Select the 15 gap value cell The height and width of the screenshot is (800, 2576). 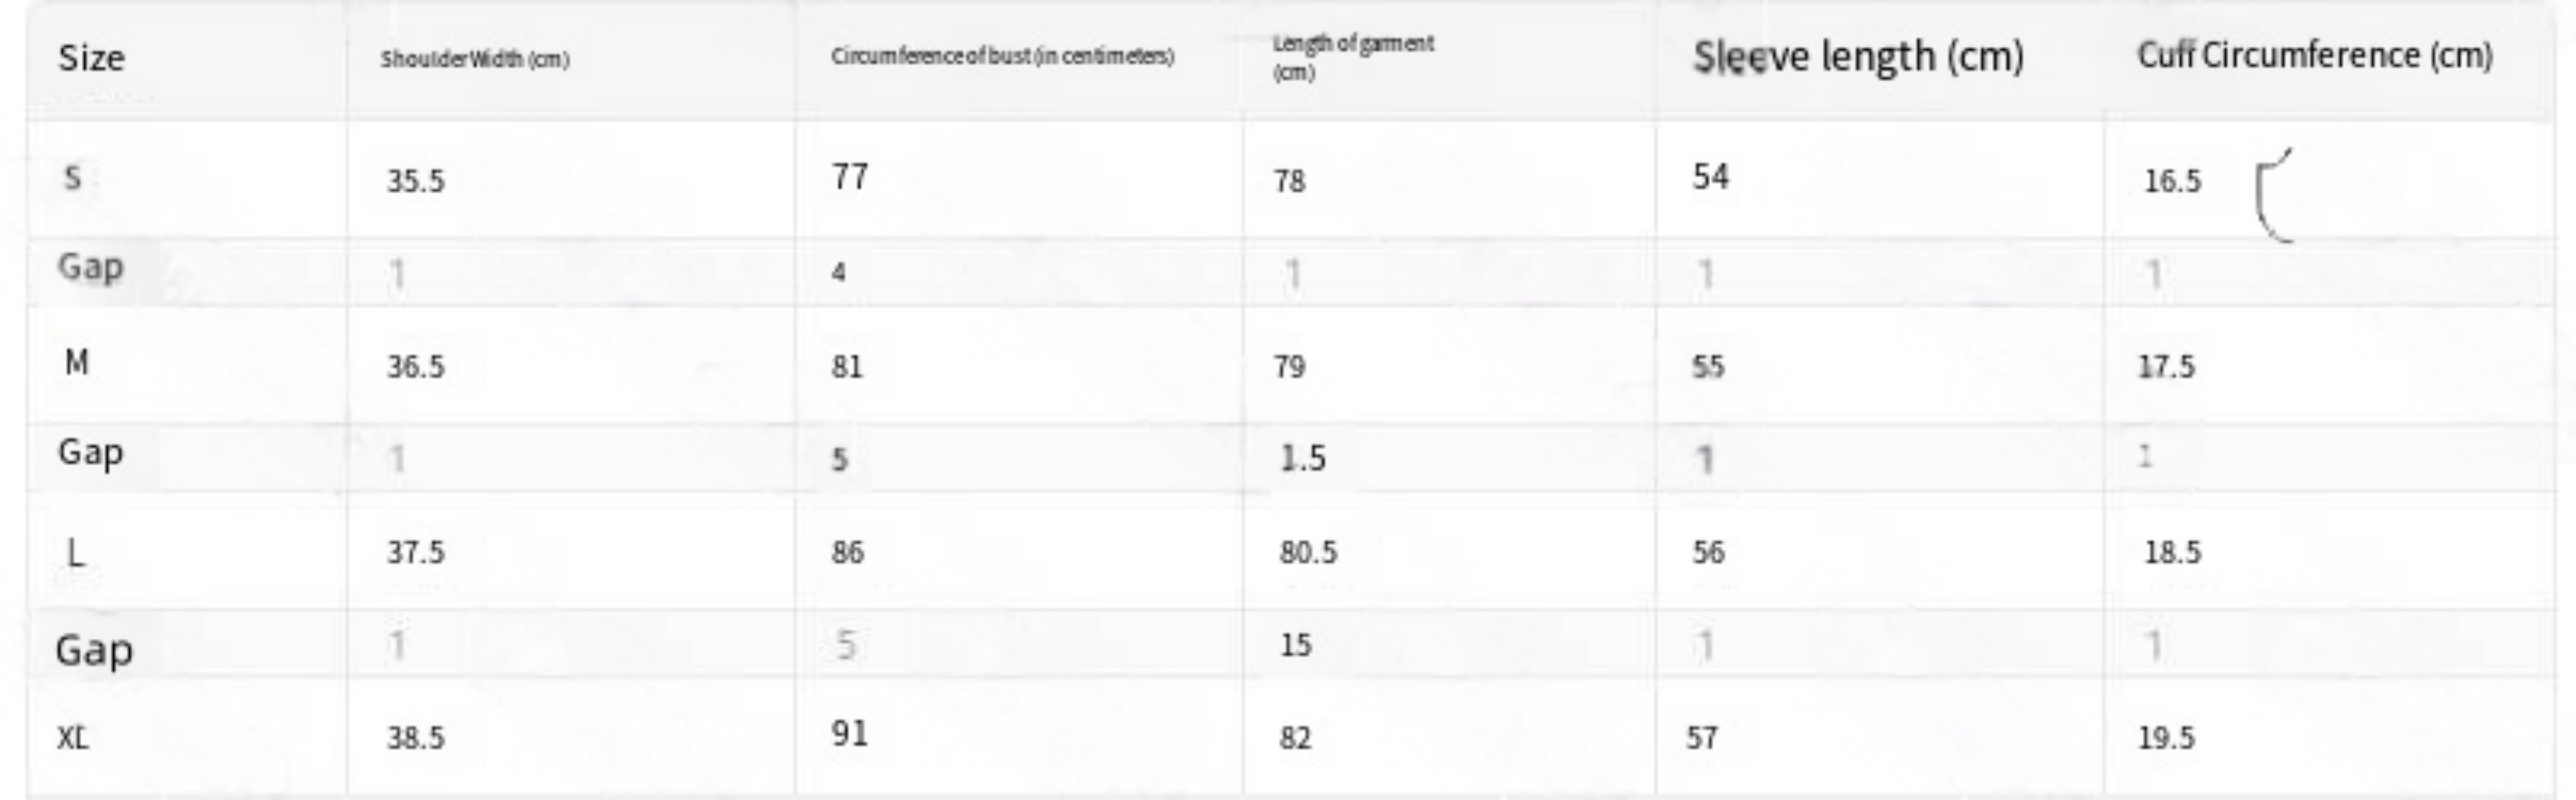pyautogui.click(x=1295, y=645)
